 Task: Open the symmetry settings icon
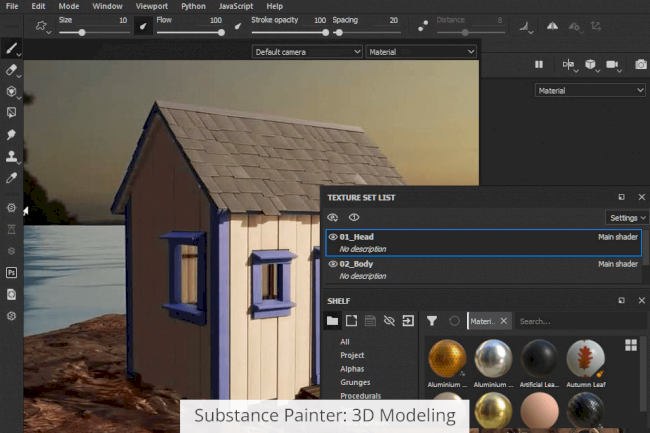click(568, 64)
